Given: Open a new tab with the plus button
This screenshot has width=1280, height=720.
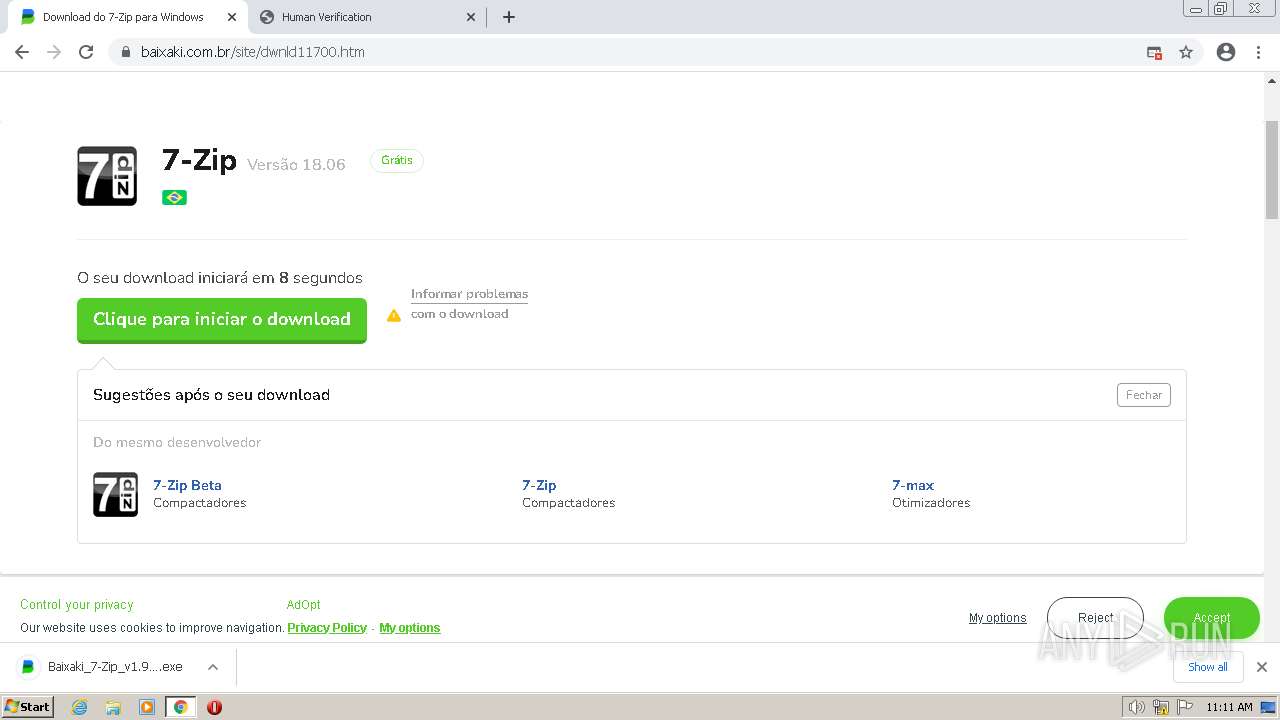Looking at the screenshot, I should click(508, 17).
